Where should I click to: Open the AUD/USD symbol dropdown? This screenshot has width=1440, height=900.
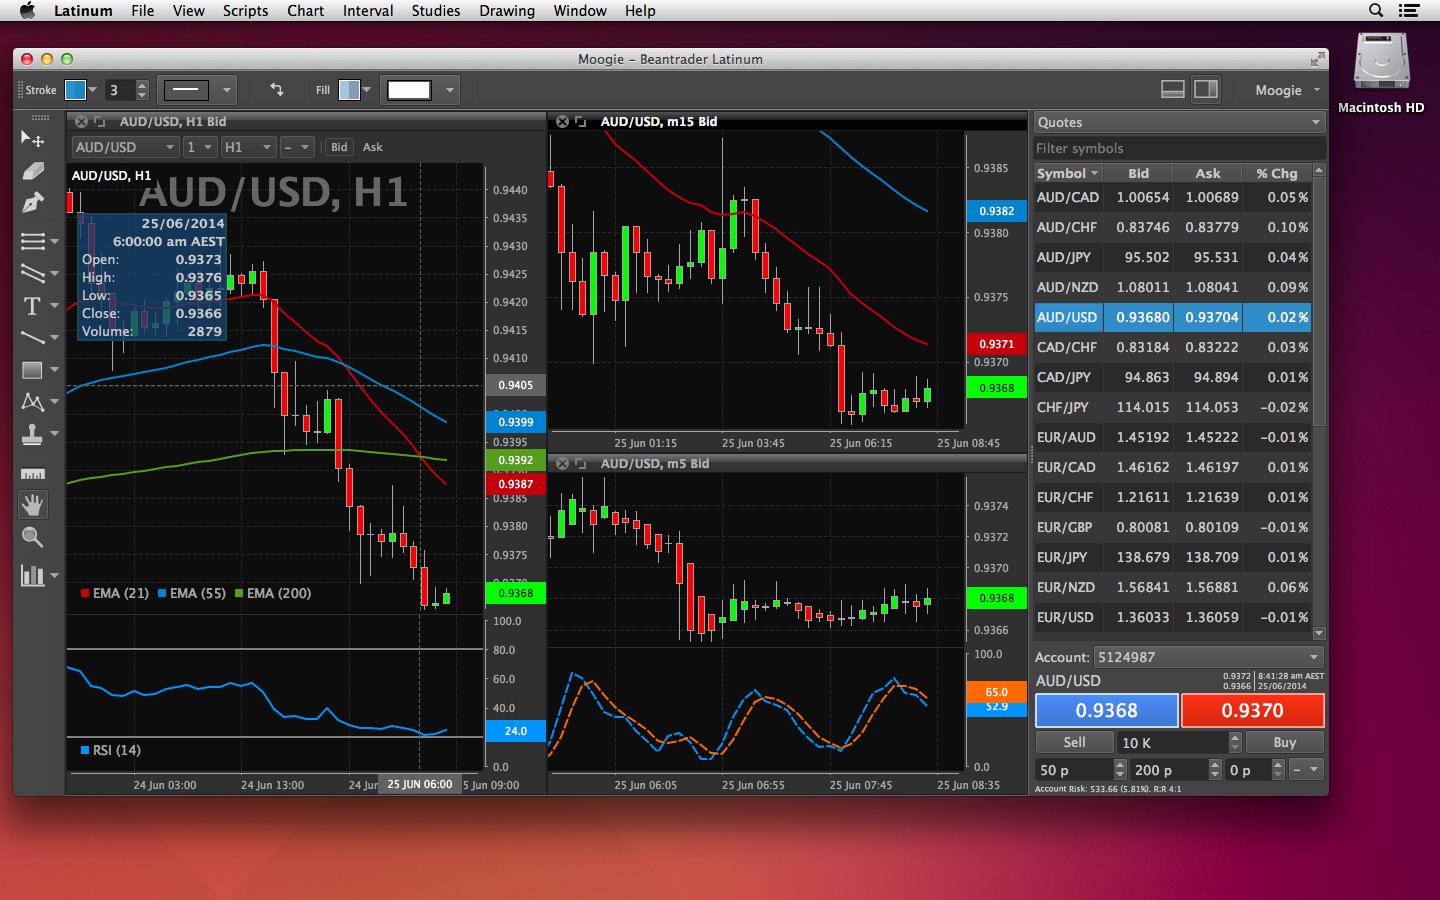[x=125, y=147]
